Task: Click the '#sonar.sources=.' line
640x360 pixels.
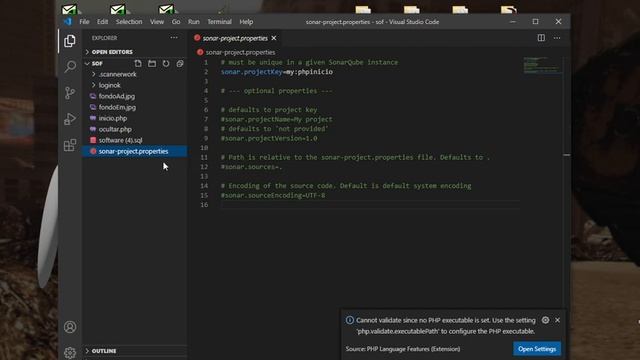Action: click(251, 167)
